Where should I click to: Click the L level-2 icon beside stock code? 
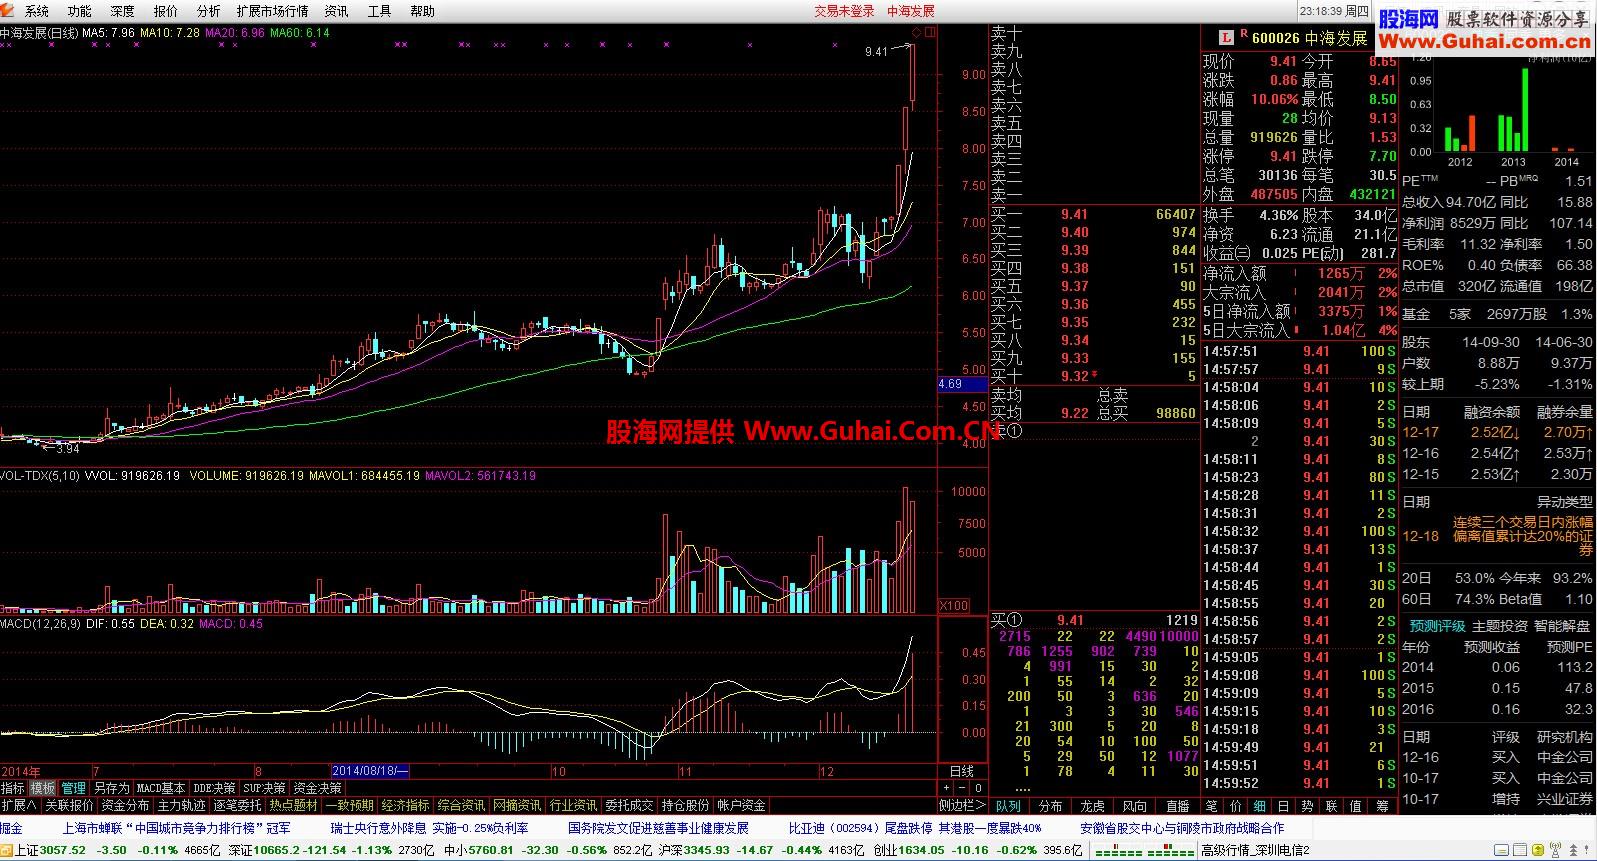pos(1226,37)
